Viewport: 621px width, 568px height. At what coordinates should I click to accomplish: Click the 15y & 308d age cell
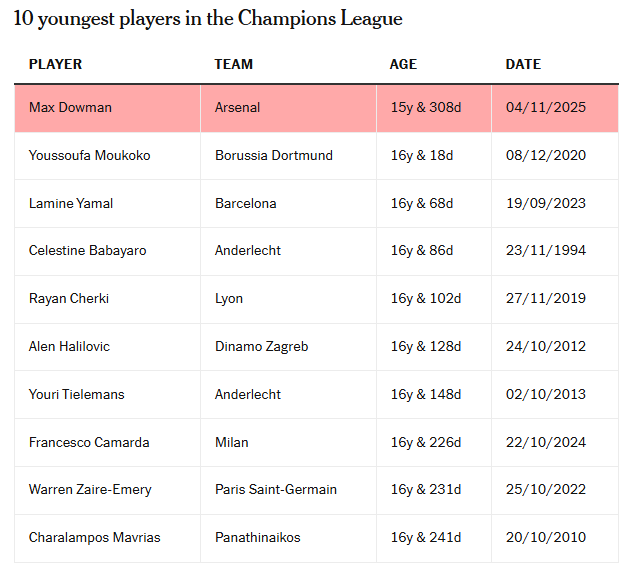[426, 108]
